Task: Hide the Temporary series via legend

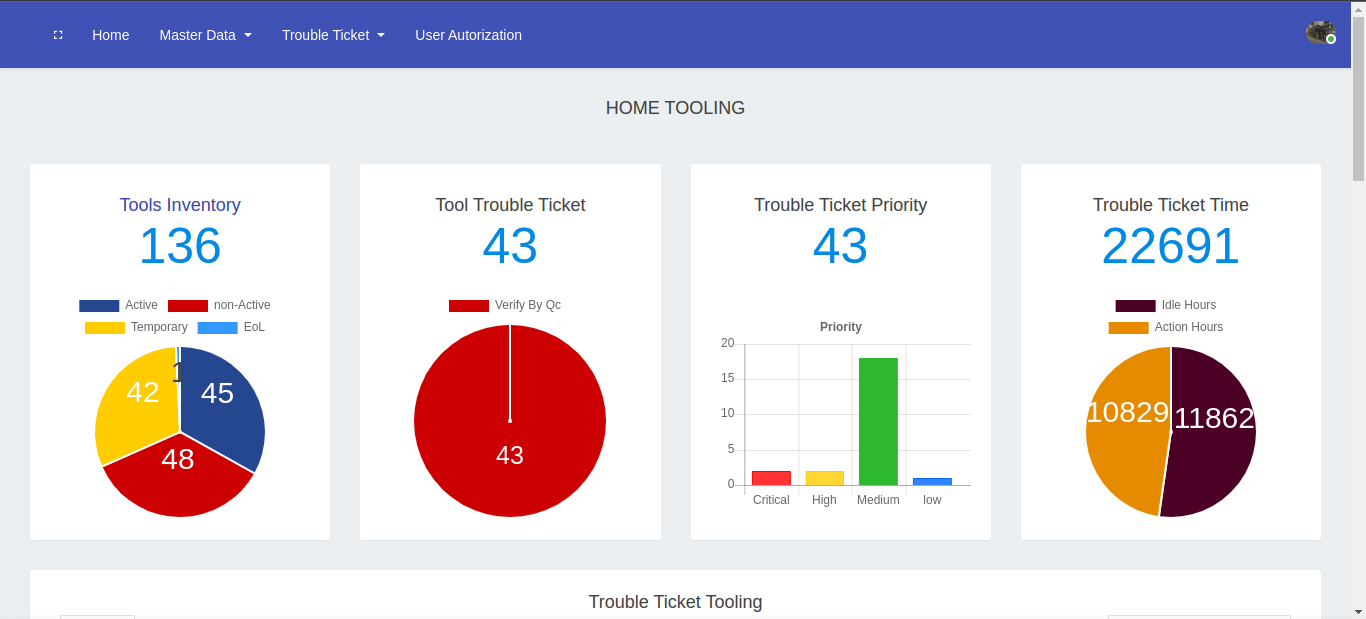Action: pos(136,327)
